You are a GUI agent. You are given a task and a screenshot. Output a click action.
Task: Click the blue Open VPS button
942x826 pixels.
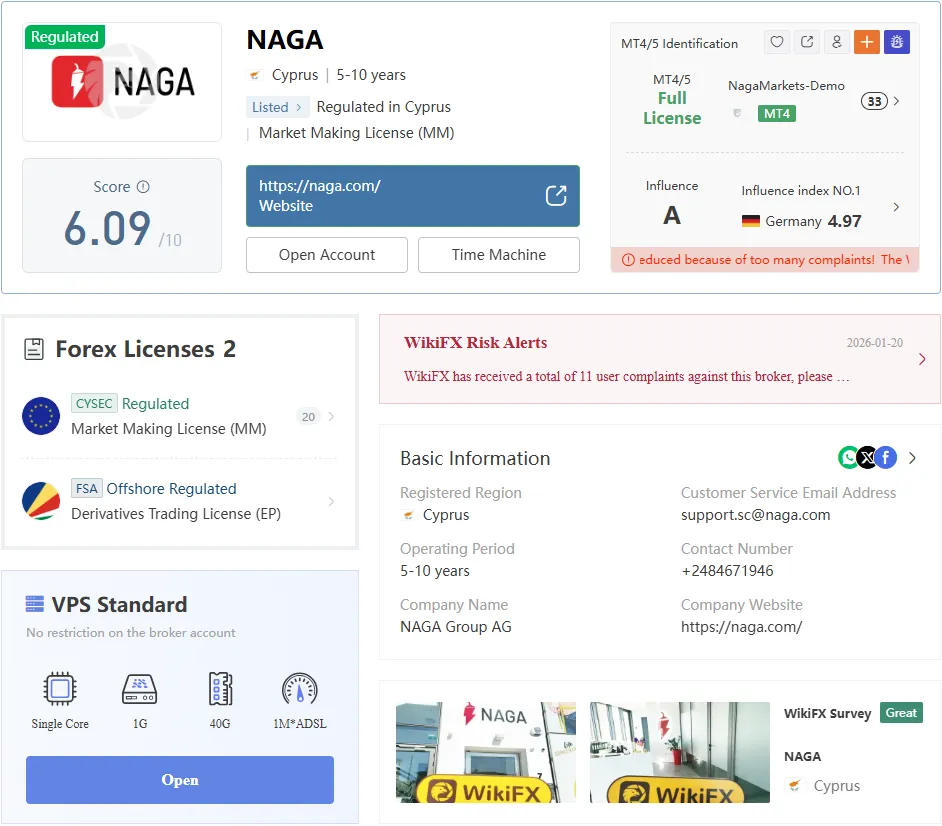(x=180, y=780)
